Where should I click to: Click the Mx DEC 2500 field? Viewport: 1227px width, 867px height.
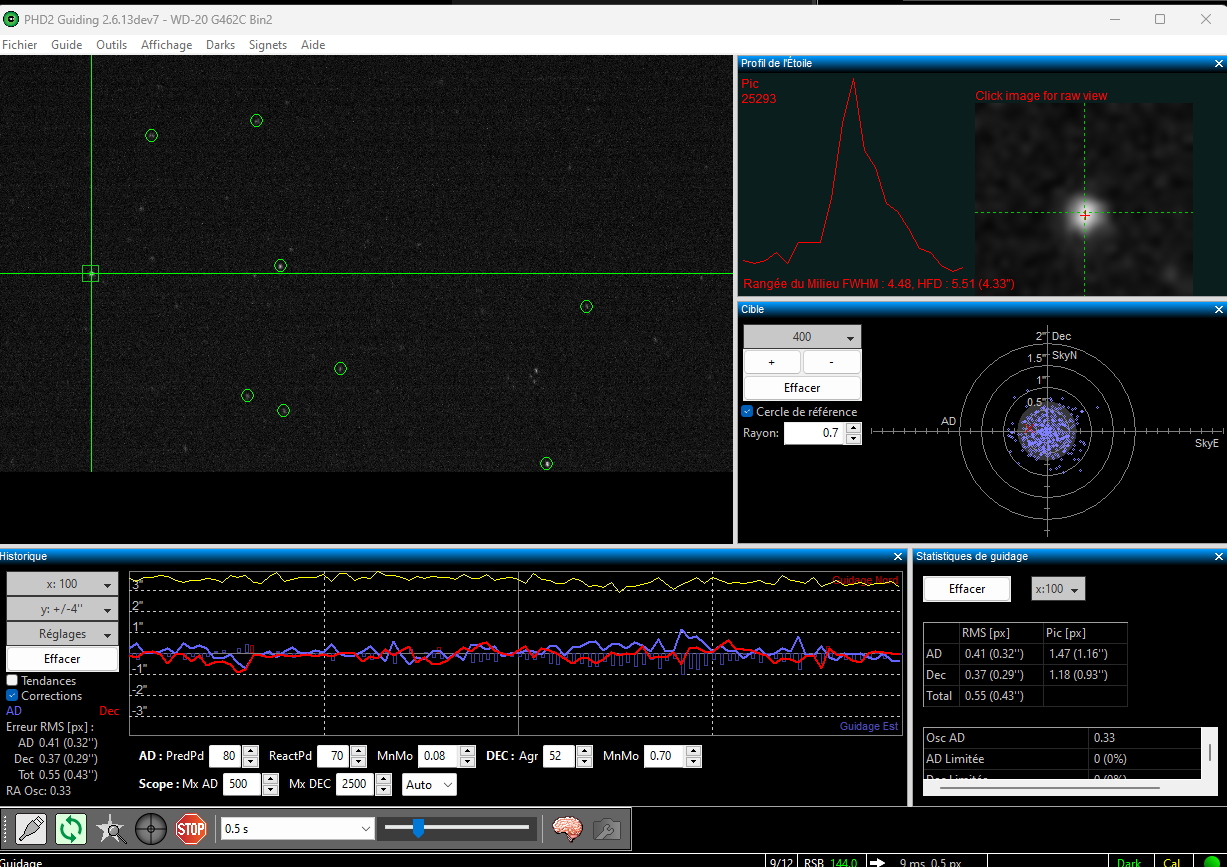pyautogui.click(x=355, y=784)
